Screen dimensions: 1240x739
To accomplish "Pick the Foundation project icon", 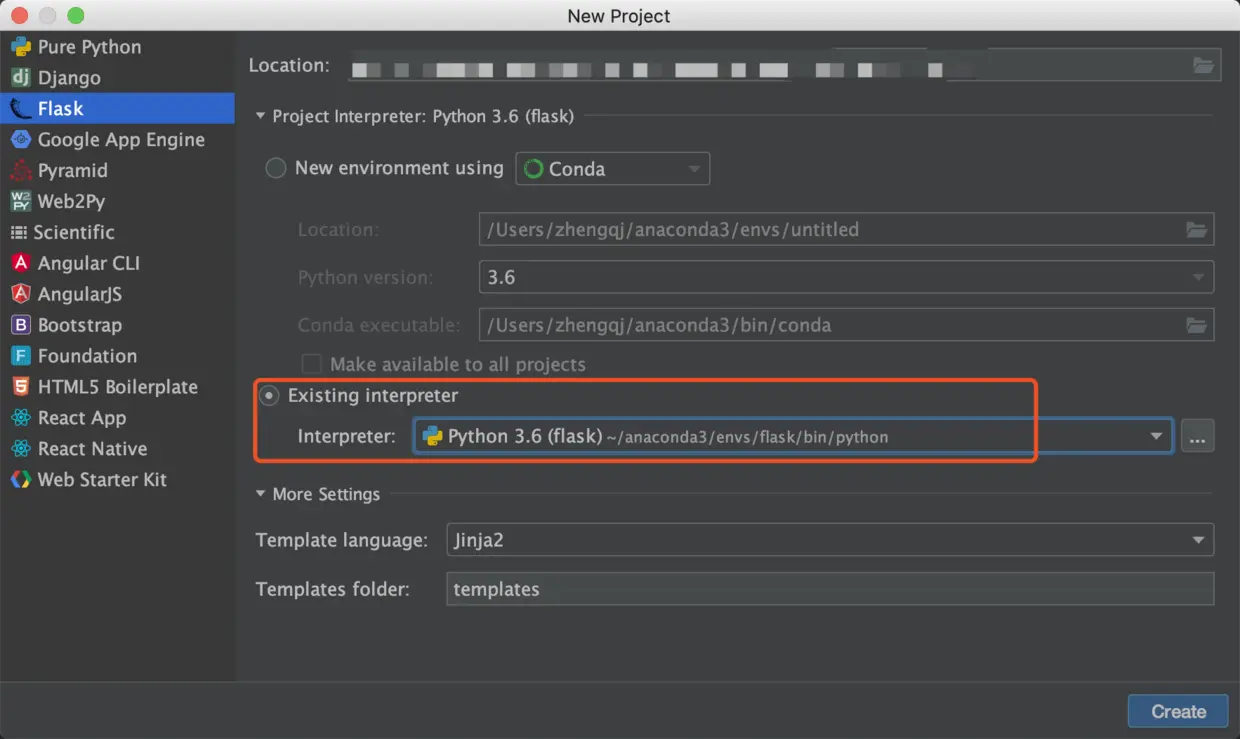I will 20,357.
